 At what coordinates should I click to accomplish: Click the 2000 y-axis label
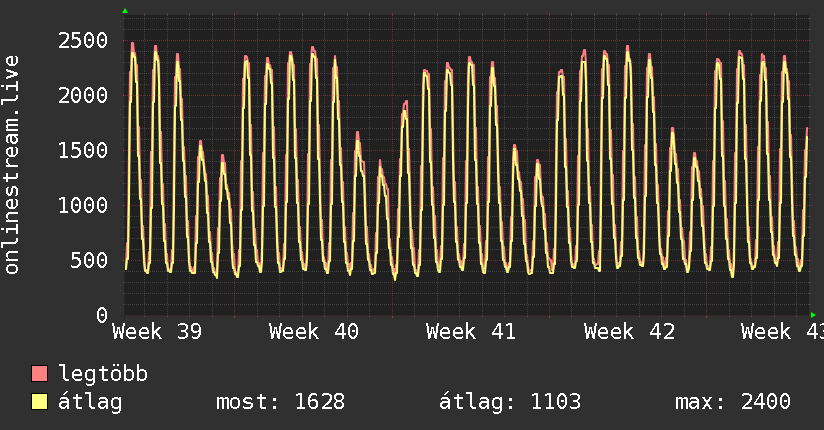[x=83, y=96]
